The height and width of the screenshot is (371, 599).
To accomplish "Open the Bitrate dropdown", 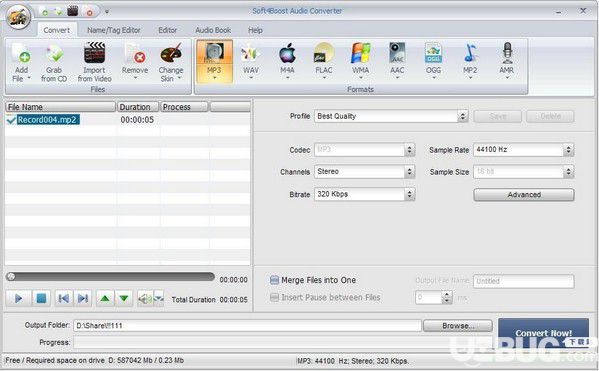I will 410,194.
